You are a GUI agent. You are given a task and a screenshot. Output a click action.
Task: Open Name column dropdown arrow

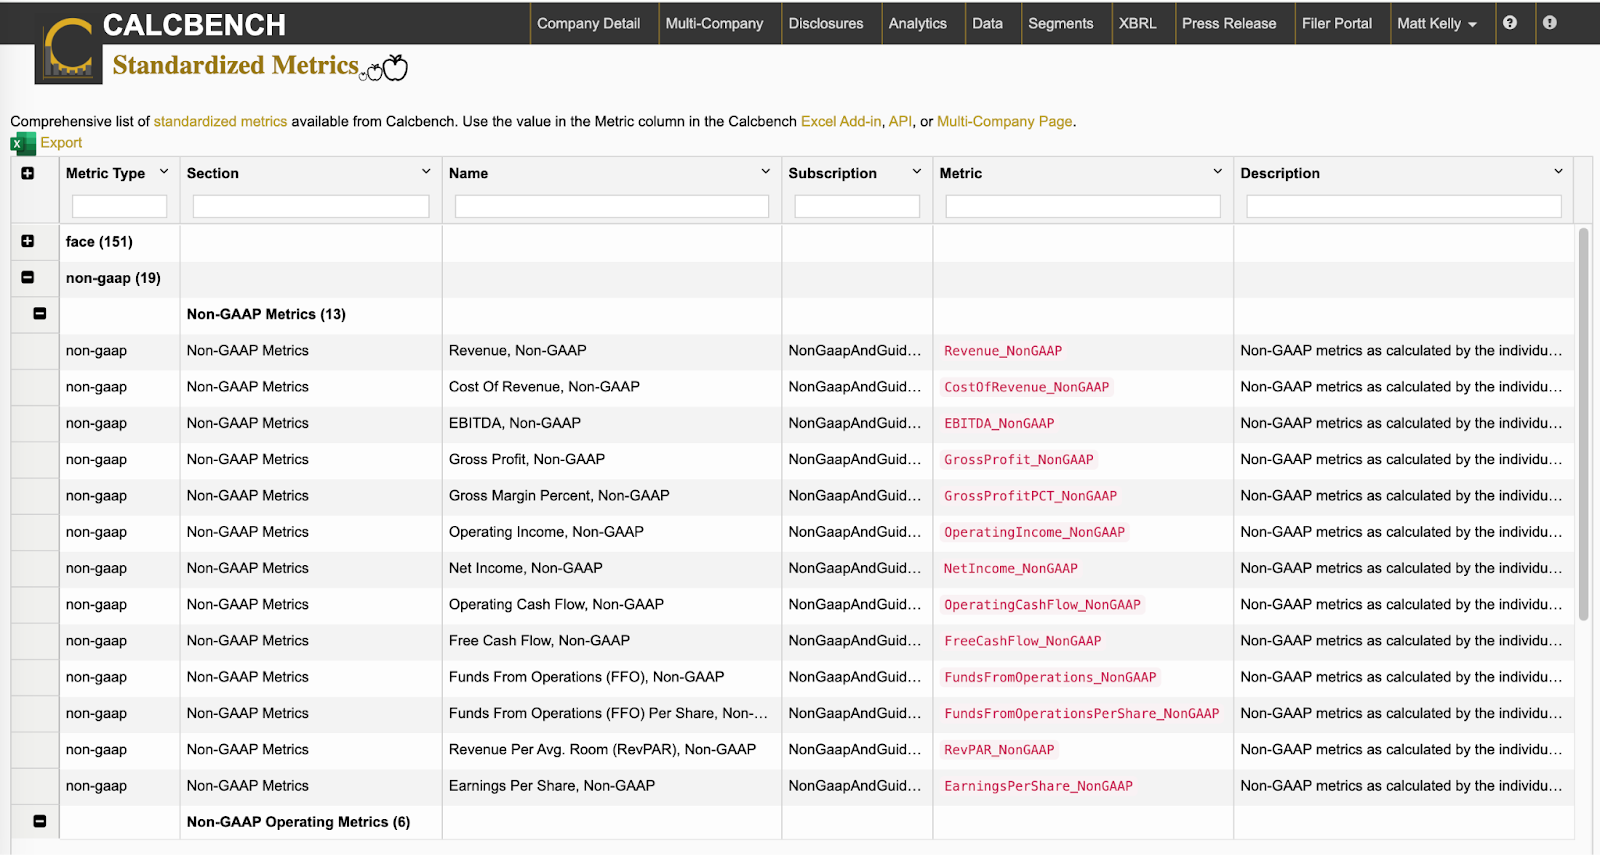click(766, 172)
